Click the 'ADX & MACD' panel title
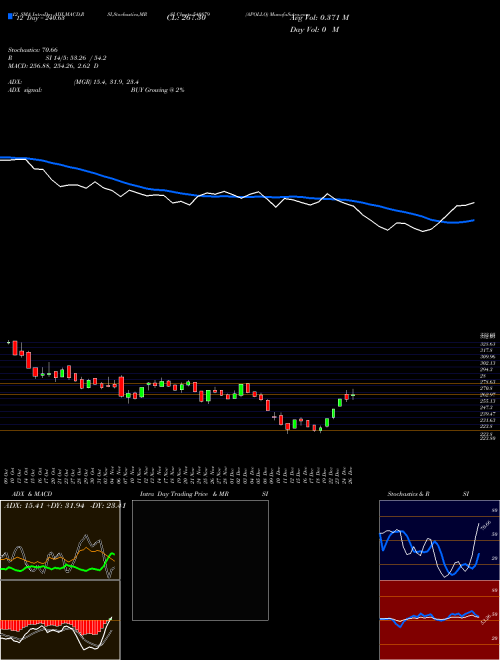Image resolution: width=500 pixels, height=660 pixels. (x=33, y=494)
